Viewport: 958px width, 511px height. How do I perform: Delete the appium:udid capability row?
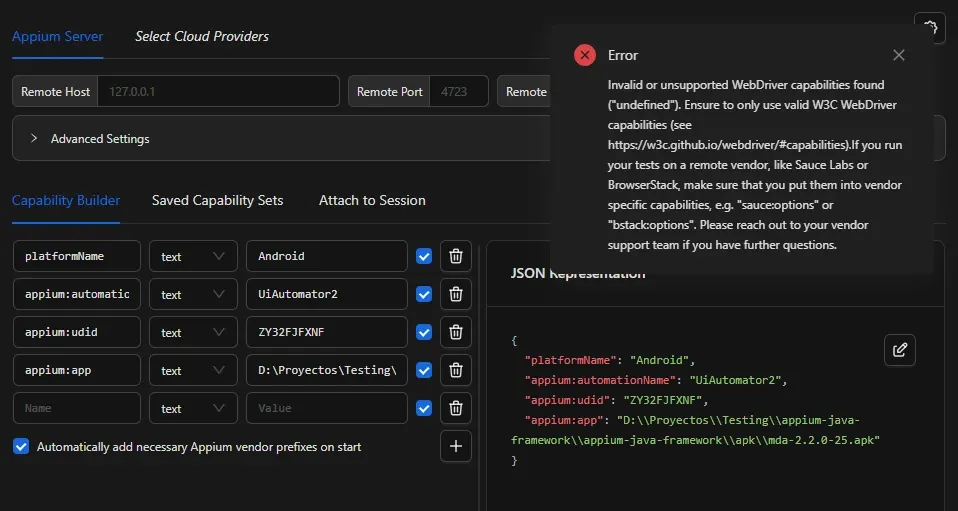(x=456, y=332)
